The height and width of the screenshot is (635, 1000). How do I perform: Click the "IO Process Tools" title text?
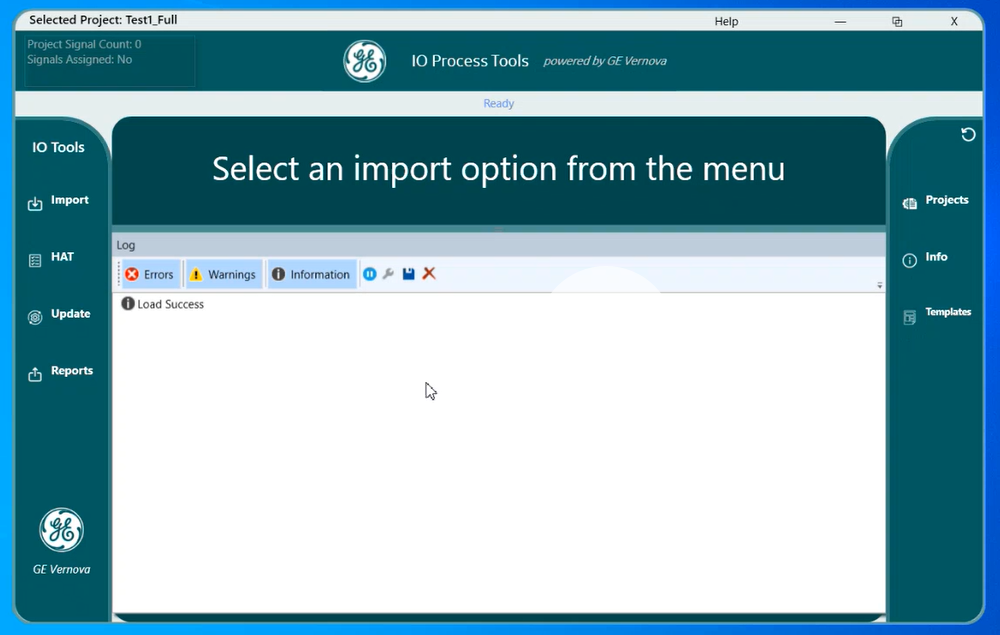click(470, 61)
